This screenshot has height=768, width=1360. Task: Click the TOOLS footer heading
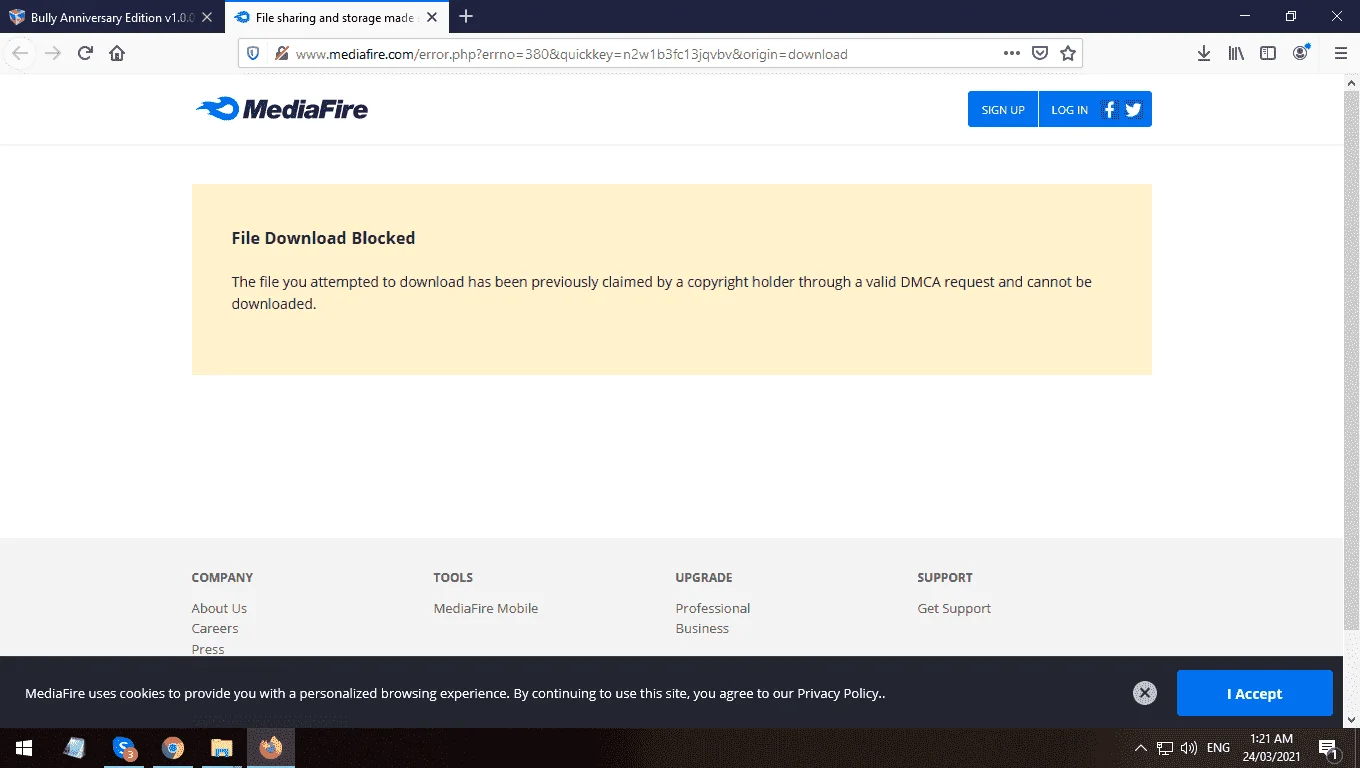pos(453,577)
